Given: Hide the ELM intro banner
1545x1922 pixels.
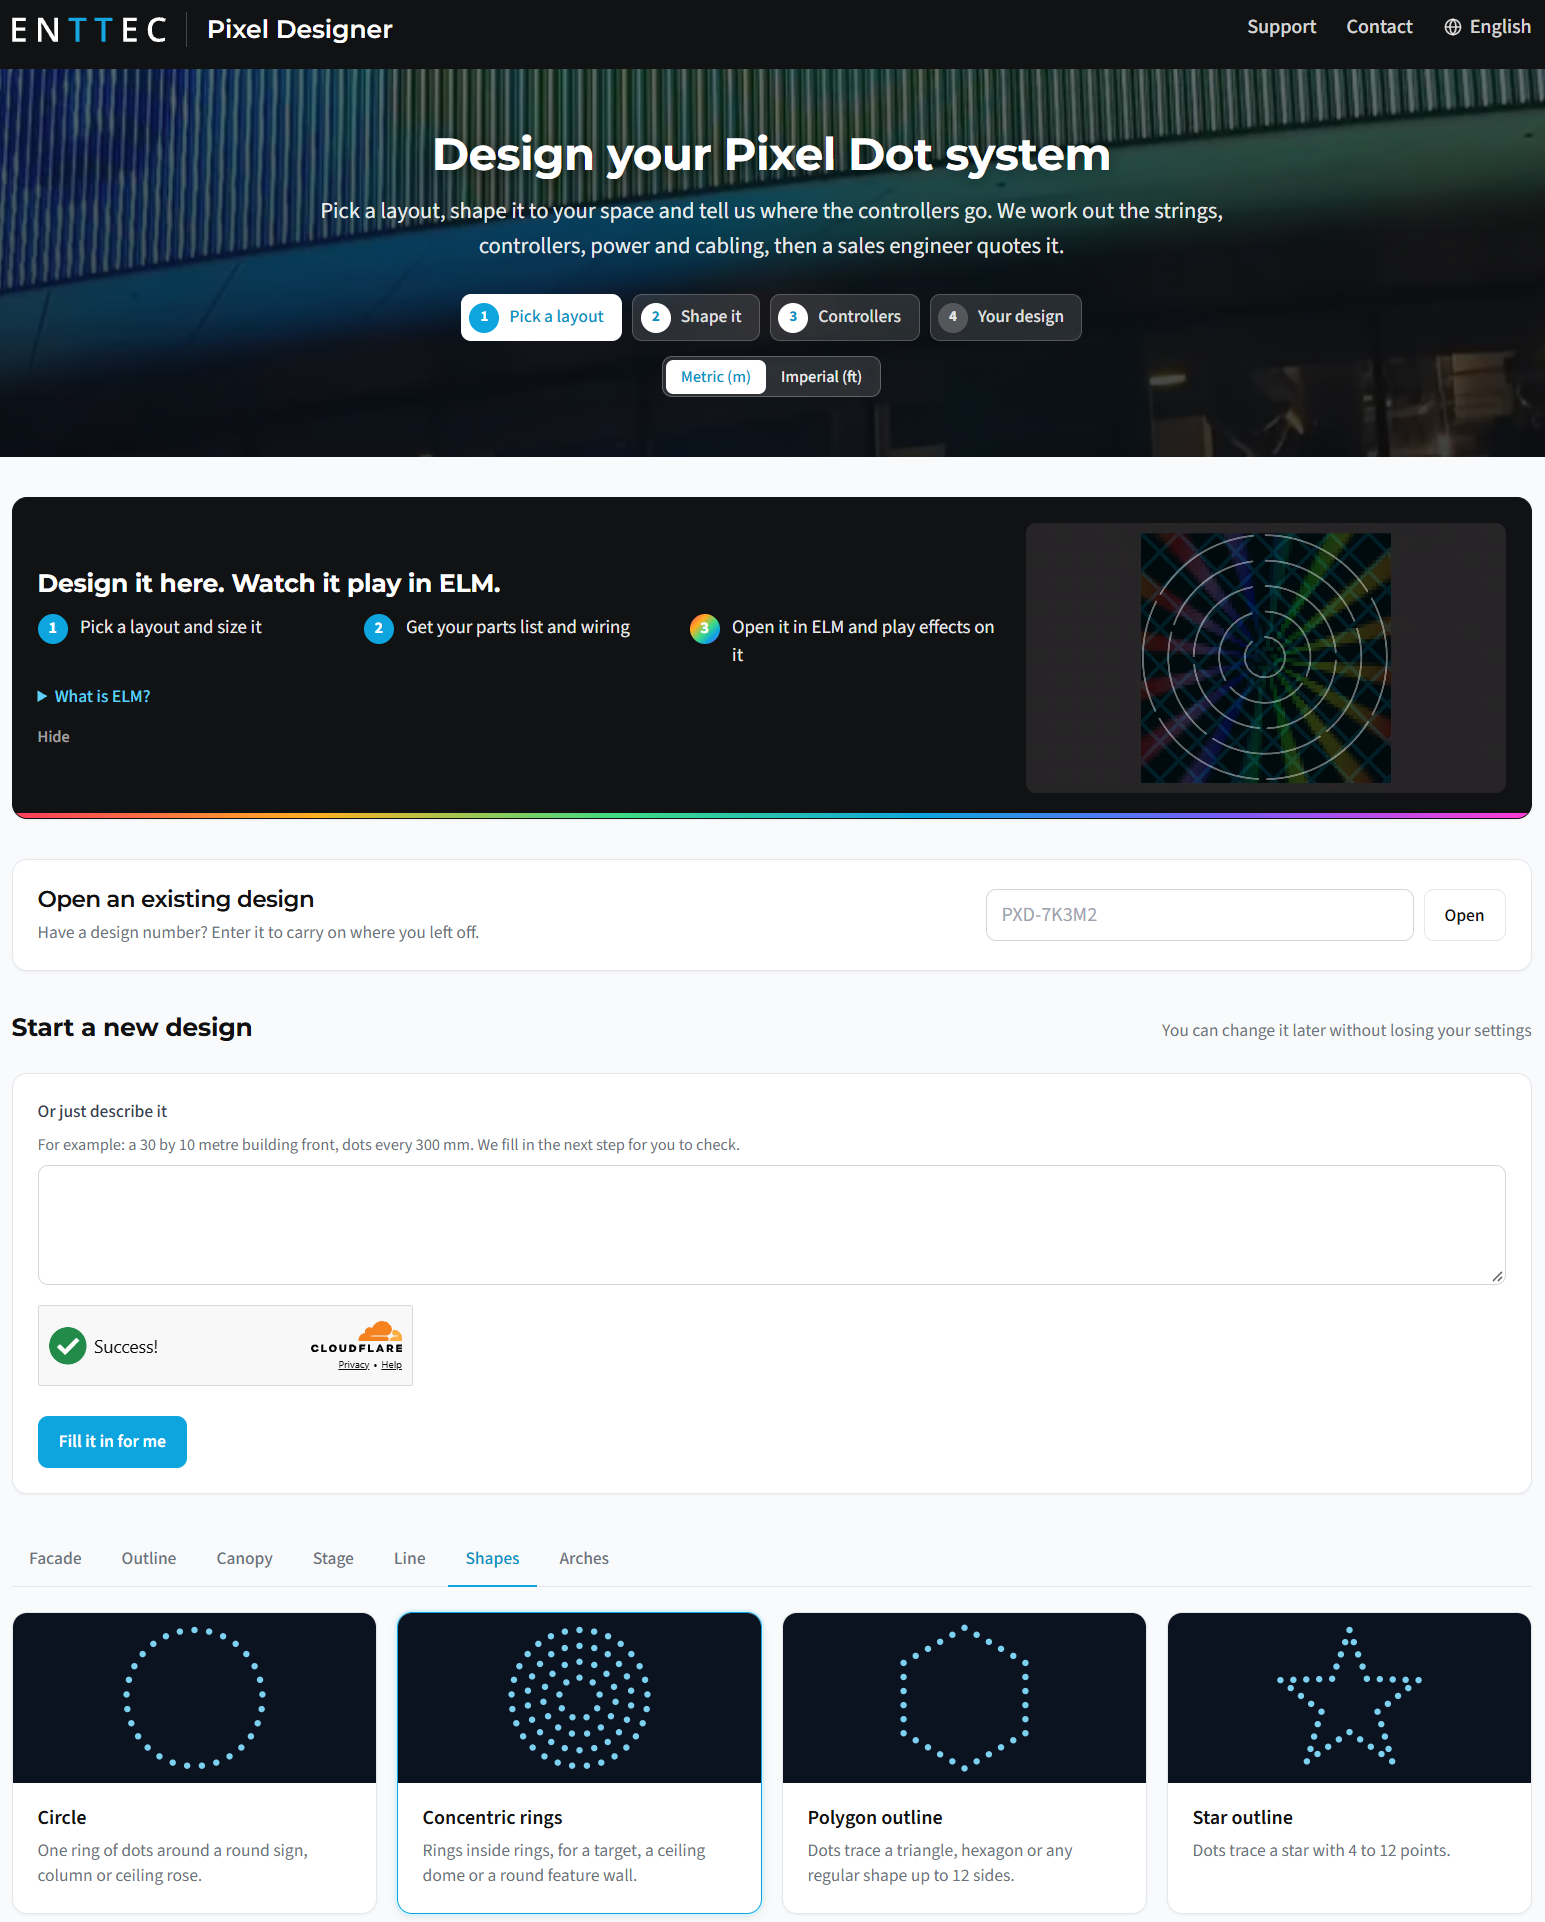Looking at the screenshot, I should pyautogui.click(x=54, y=737).
